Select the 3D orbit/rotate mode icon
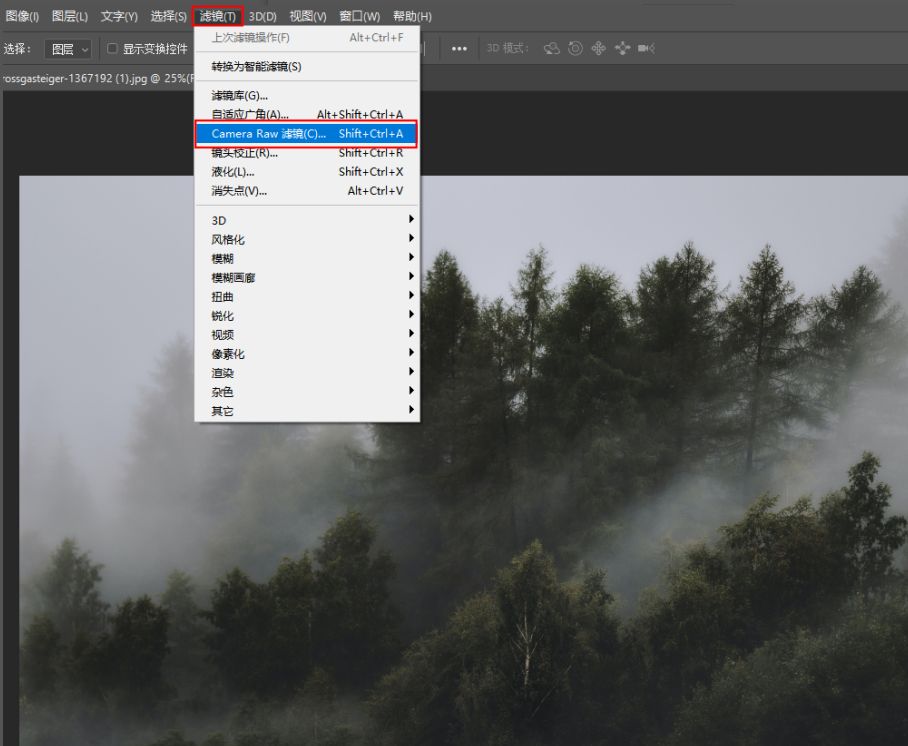Screen dimensions: 908x746 click(x=552, y=49)
